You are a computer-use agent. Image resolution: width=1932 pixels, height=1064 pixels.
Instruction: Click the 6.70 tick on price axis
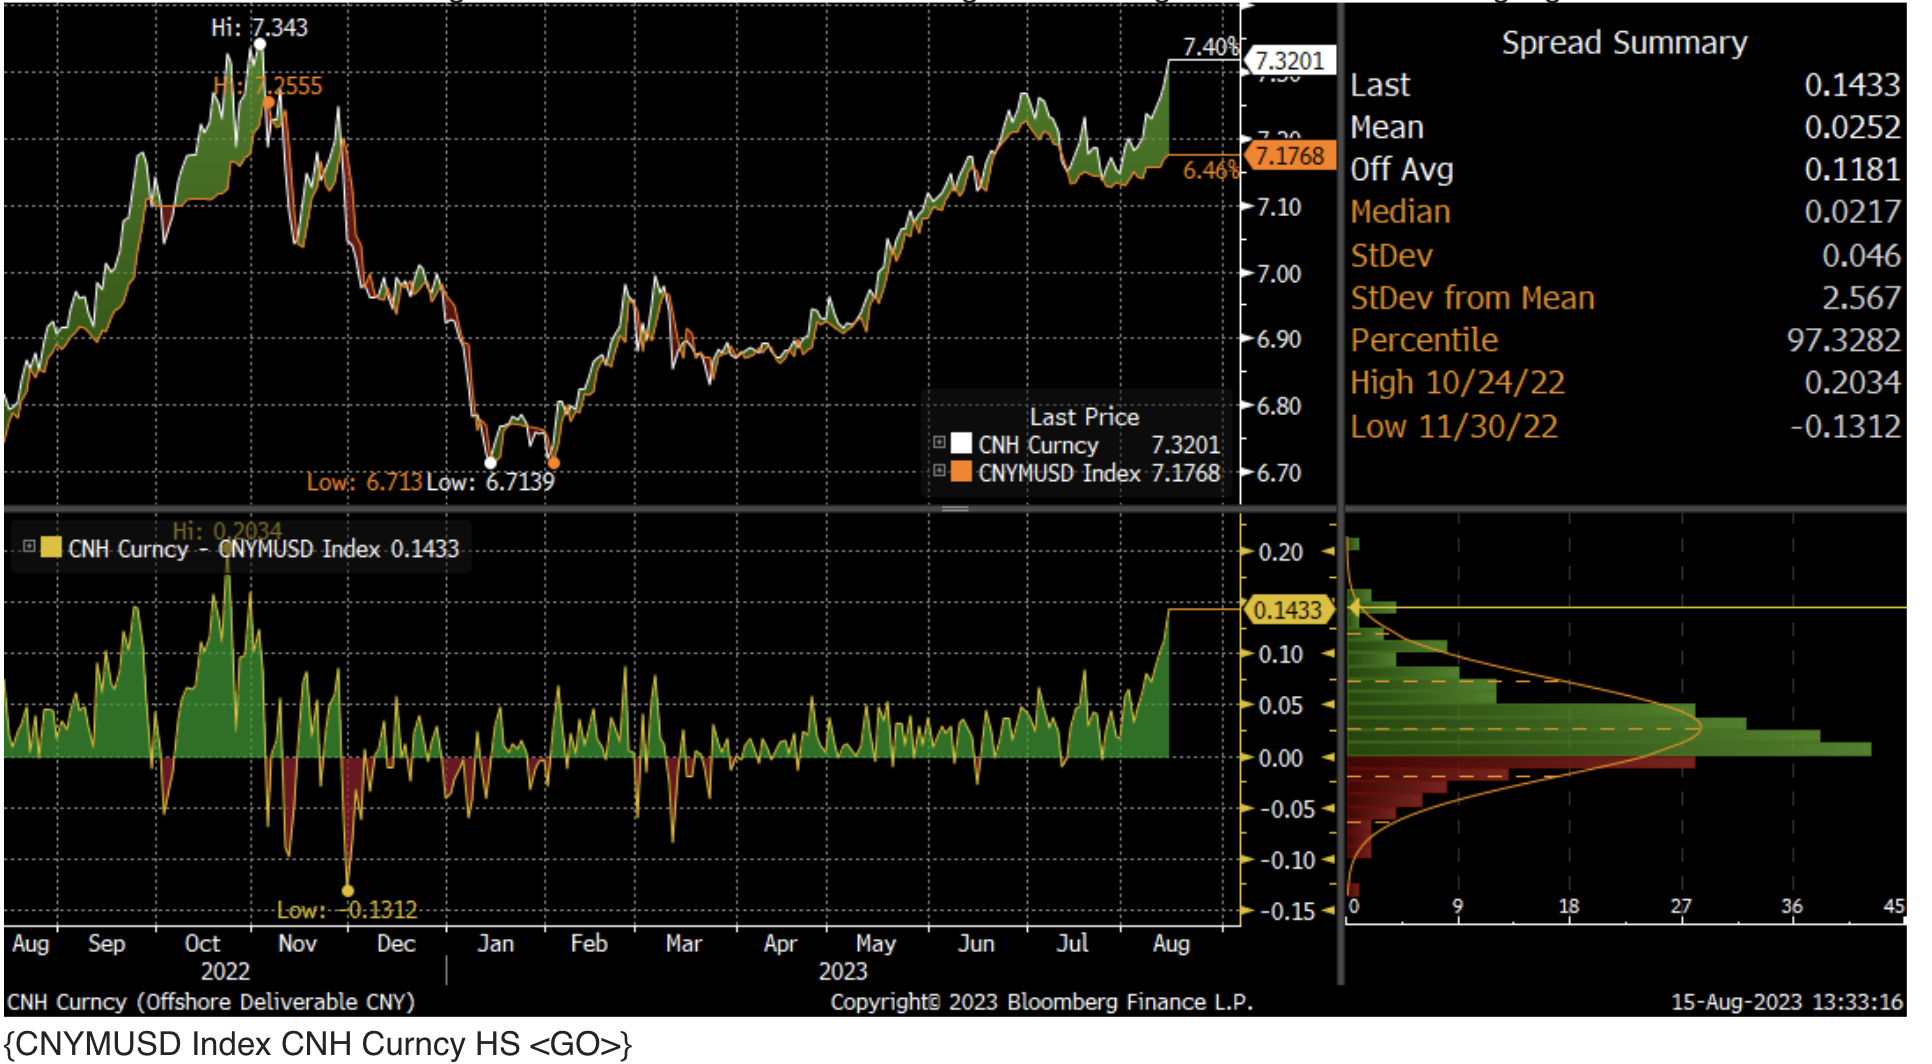[1279, 473]
